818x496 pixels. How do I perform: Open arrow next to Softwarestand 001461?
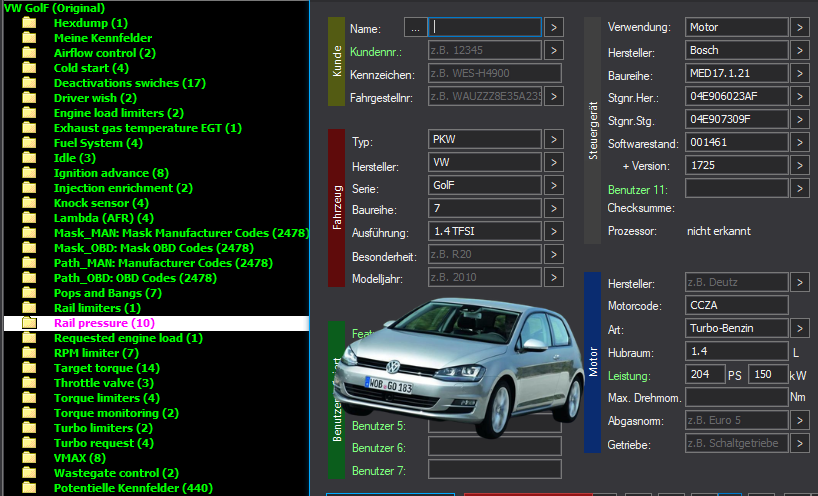pyautogui.click(x=800, y=142)
